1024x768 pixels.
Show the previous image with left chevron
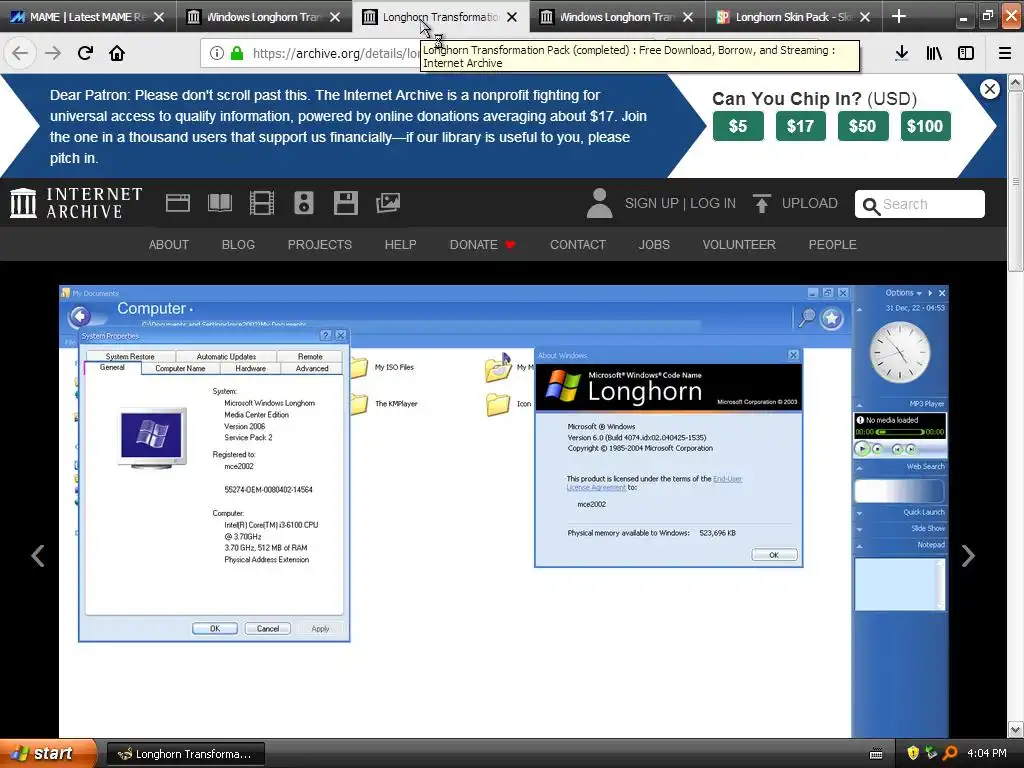coord(39,556)
